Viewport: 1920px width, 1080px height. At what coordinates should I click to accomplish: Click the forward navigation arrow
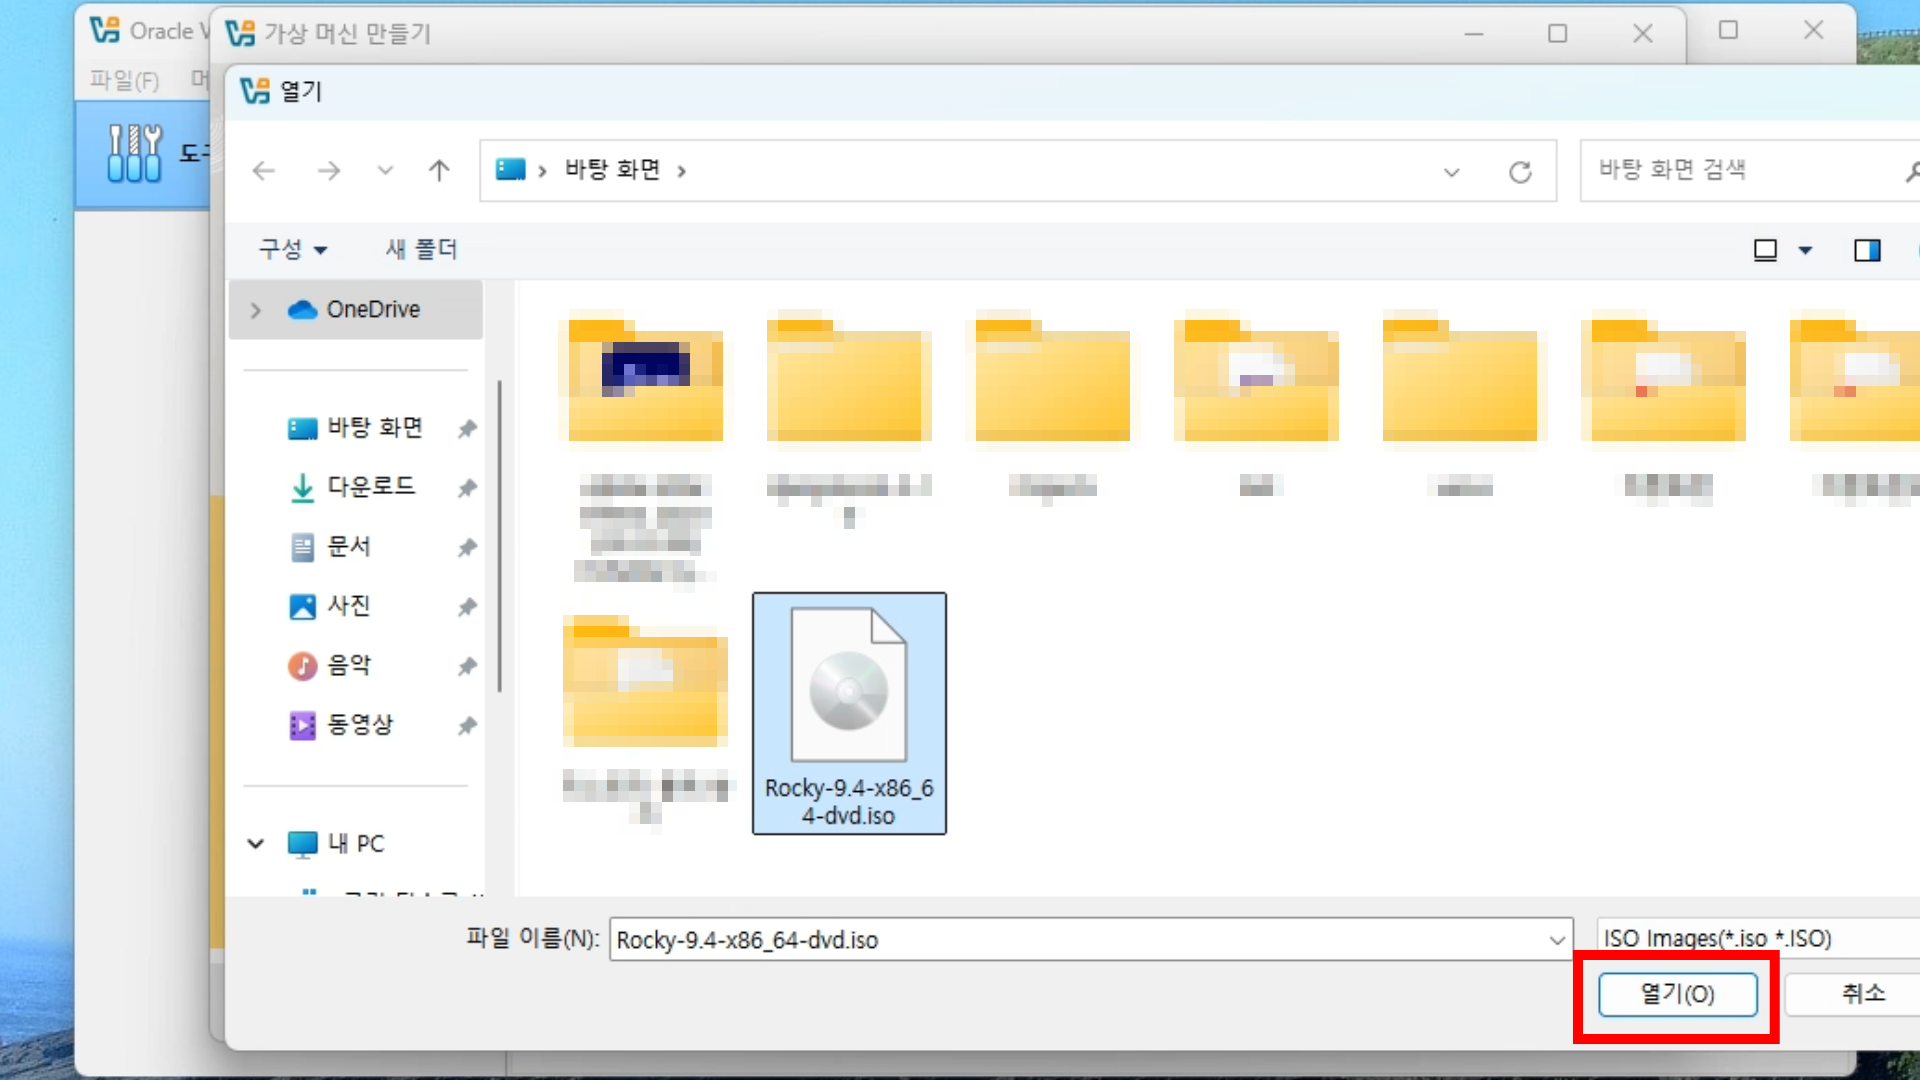(x=328, y=171)
